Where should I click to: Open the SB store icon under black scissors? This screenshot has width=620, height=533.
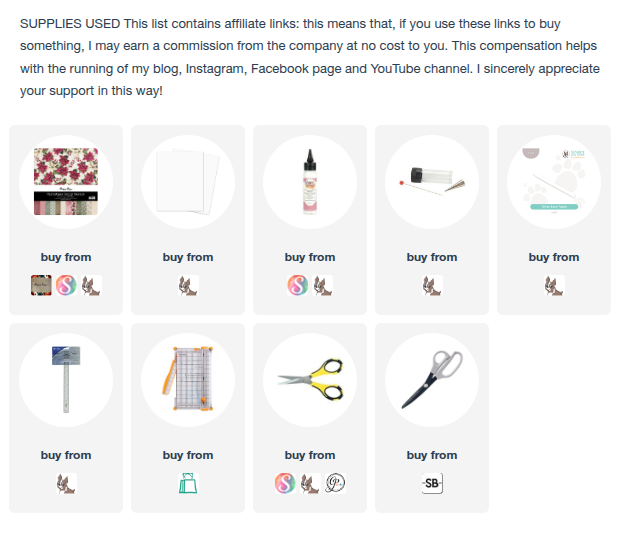432,484
